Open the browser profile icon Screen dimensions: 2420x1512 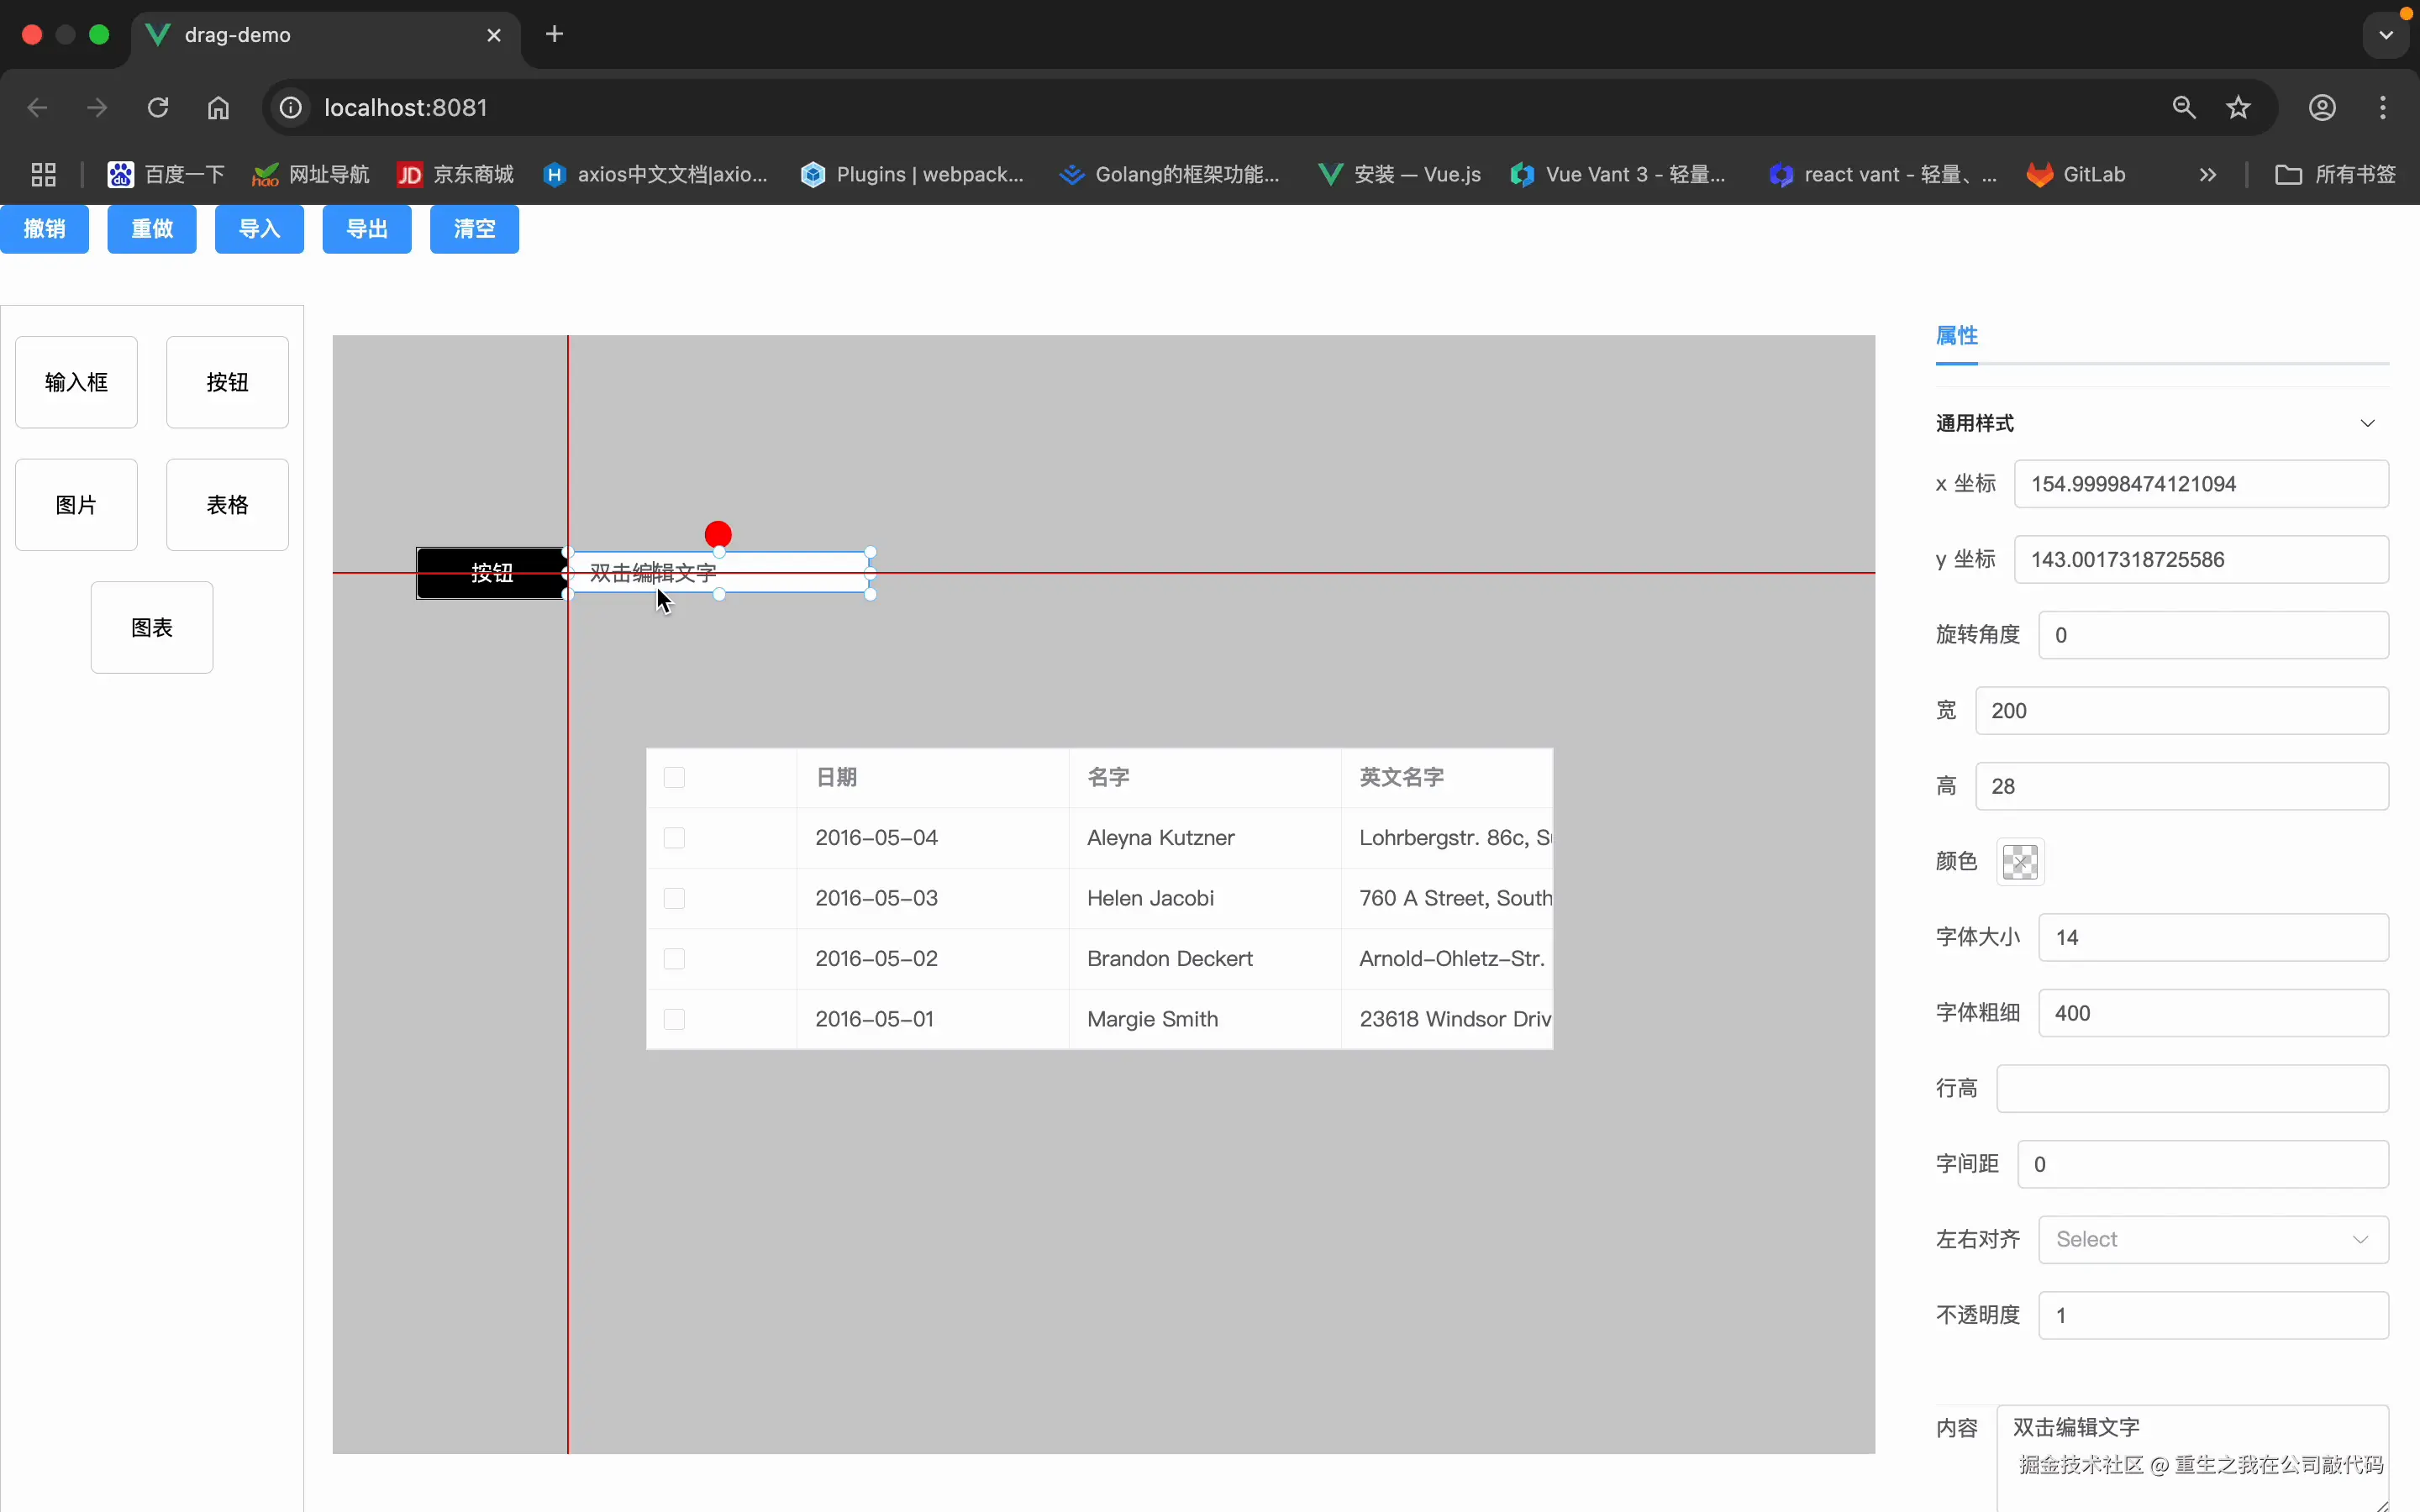[x=2322, y=107]
